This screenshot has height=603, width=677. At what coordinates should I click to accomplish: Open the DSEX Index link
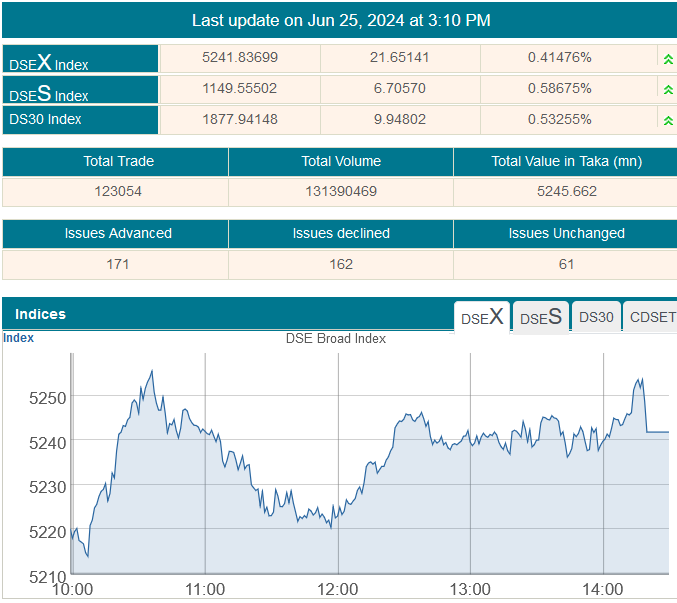pos(48,63)
